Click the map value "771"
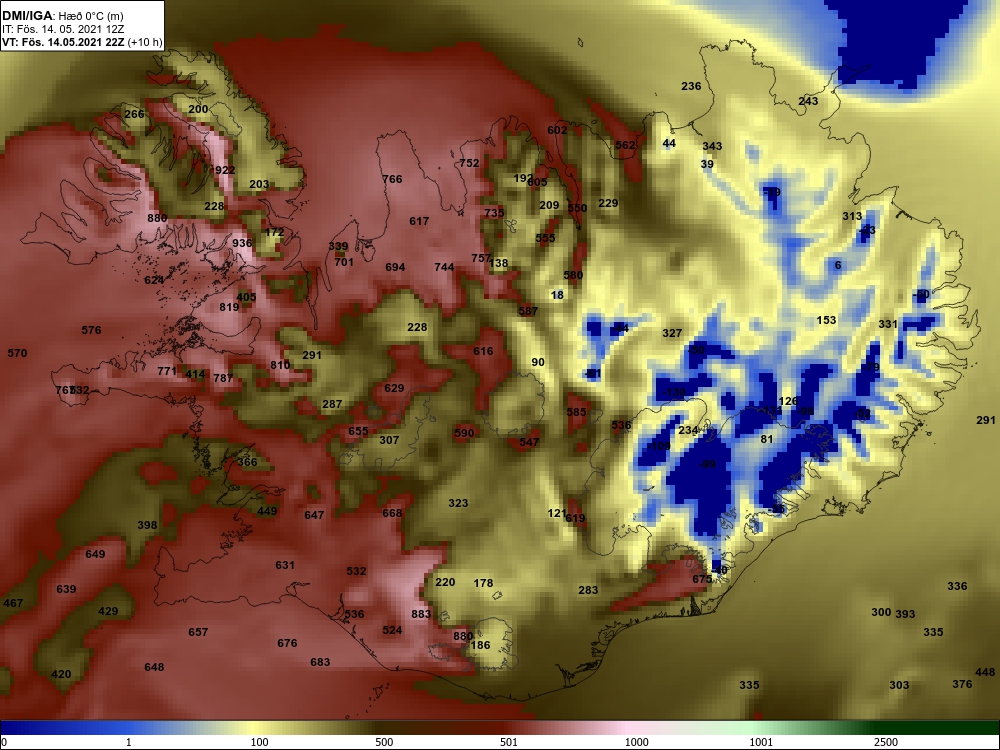 point(166,371)
